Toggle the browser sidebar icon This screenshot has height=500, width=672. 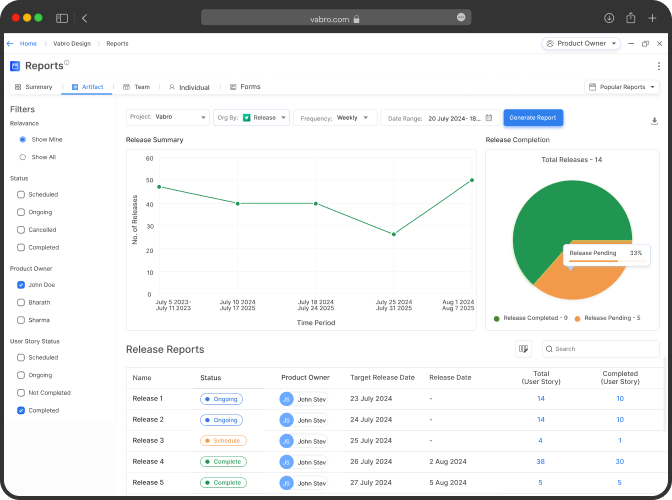click(62, 18)
